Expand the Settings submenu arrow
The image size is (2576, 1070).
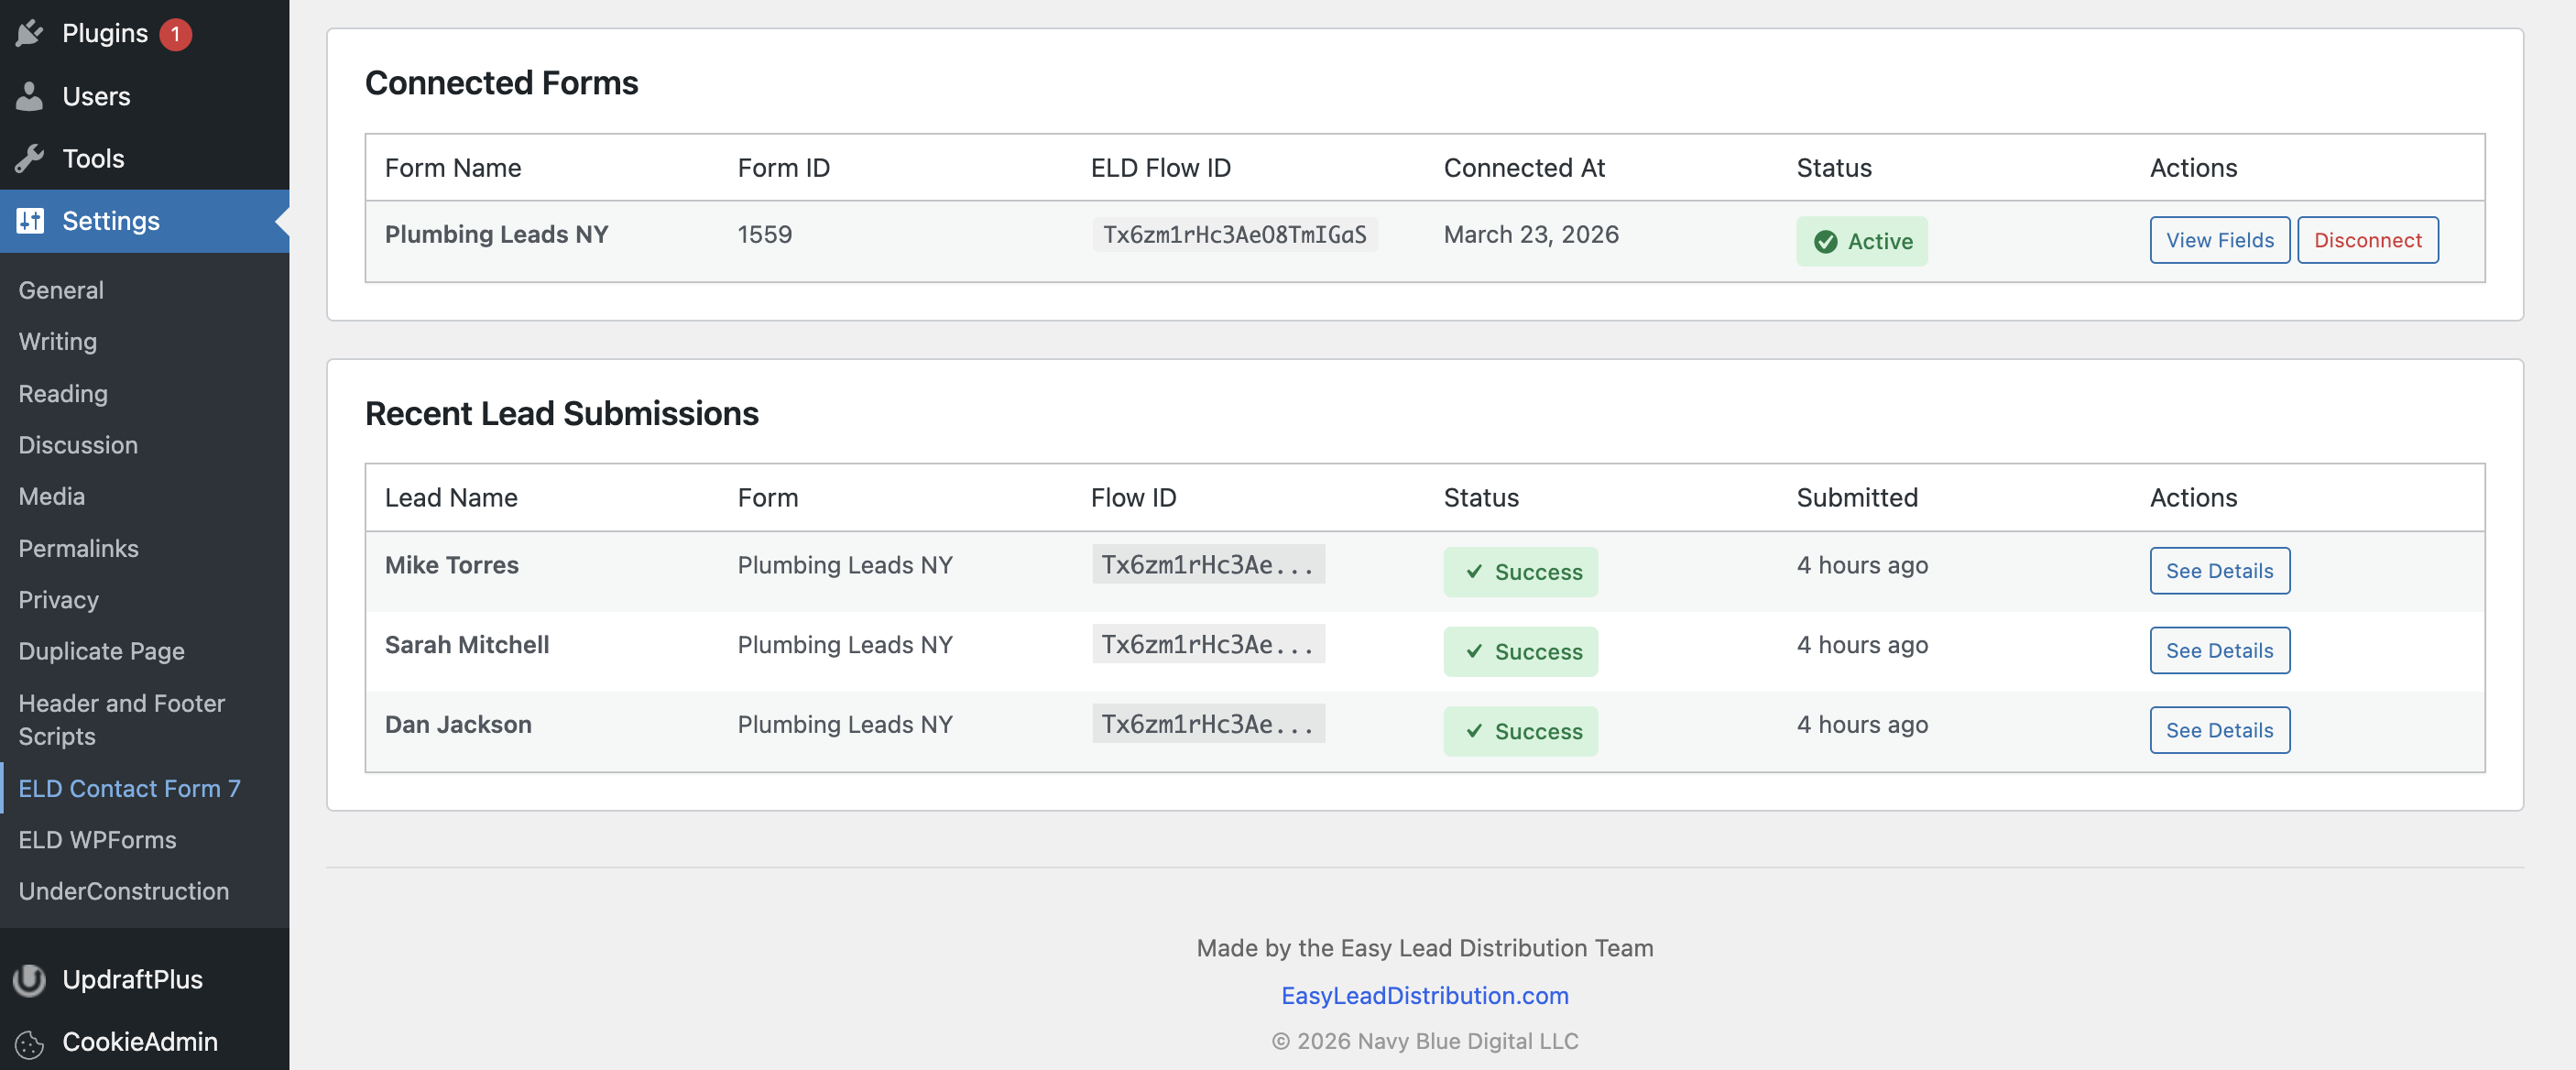pyautogui.click(x=283, y=221)
